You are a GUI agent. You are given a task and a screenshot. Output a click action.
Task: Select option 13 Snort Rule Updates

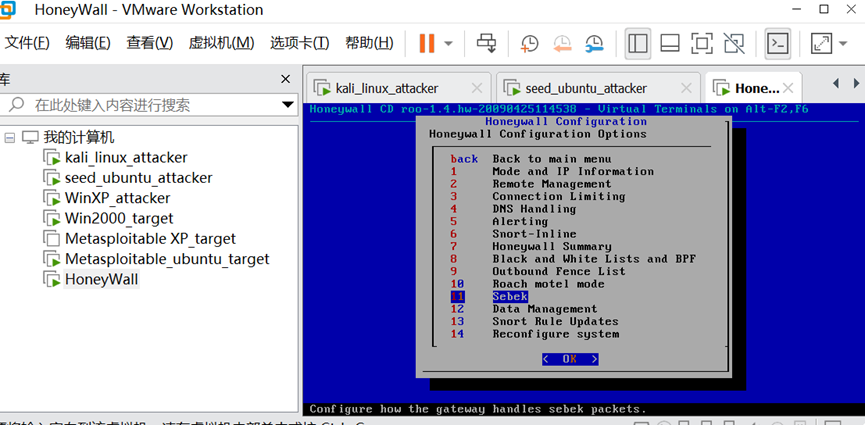(x=534, y=321)
